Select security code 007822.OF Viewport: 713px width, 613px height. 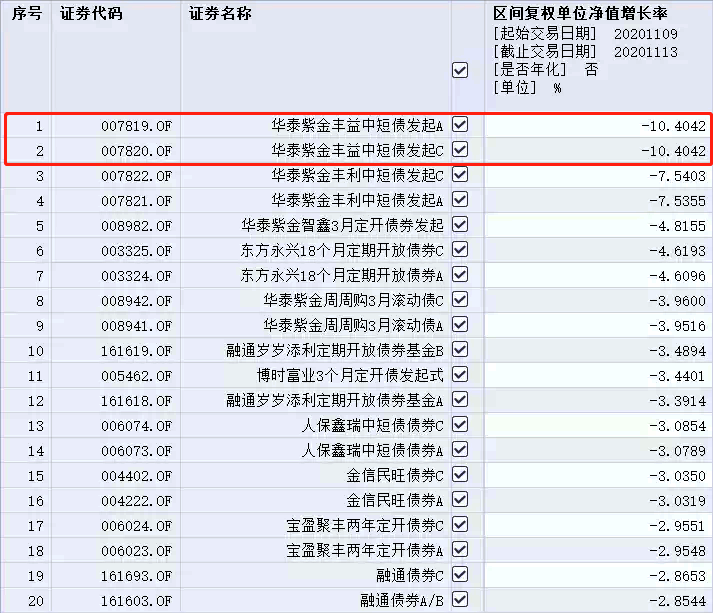click(136, 176)
